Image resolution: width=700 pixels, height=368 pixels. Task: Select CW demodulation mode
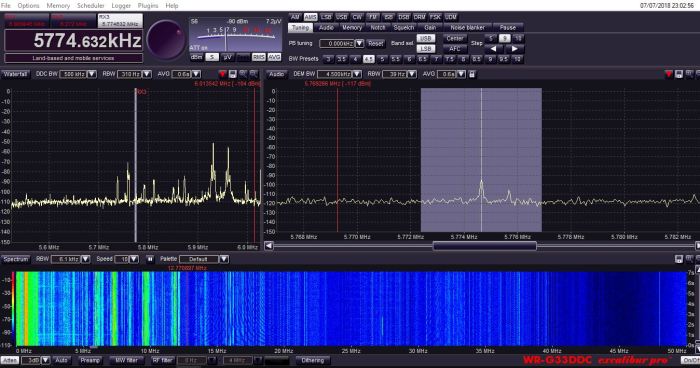358,17
